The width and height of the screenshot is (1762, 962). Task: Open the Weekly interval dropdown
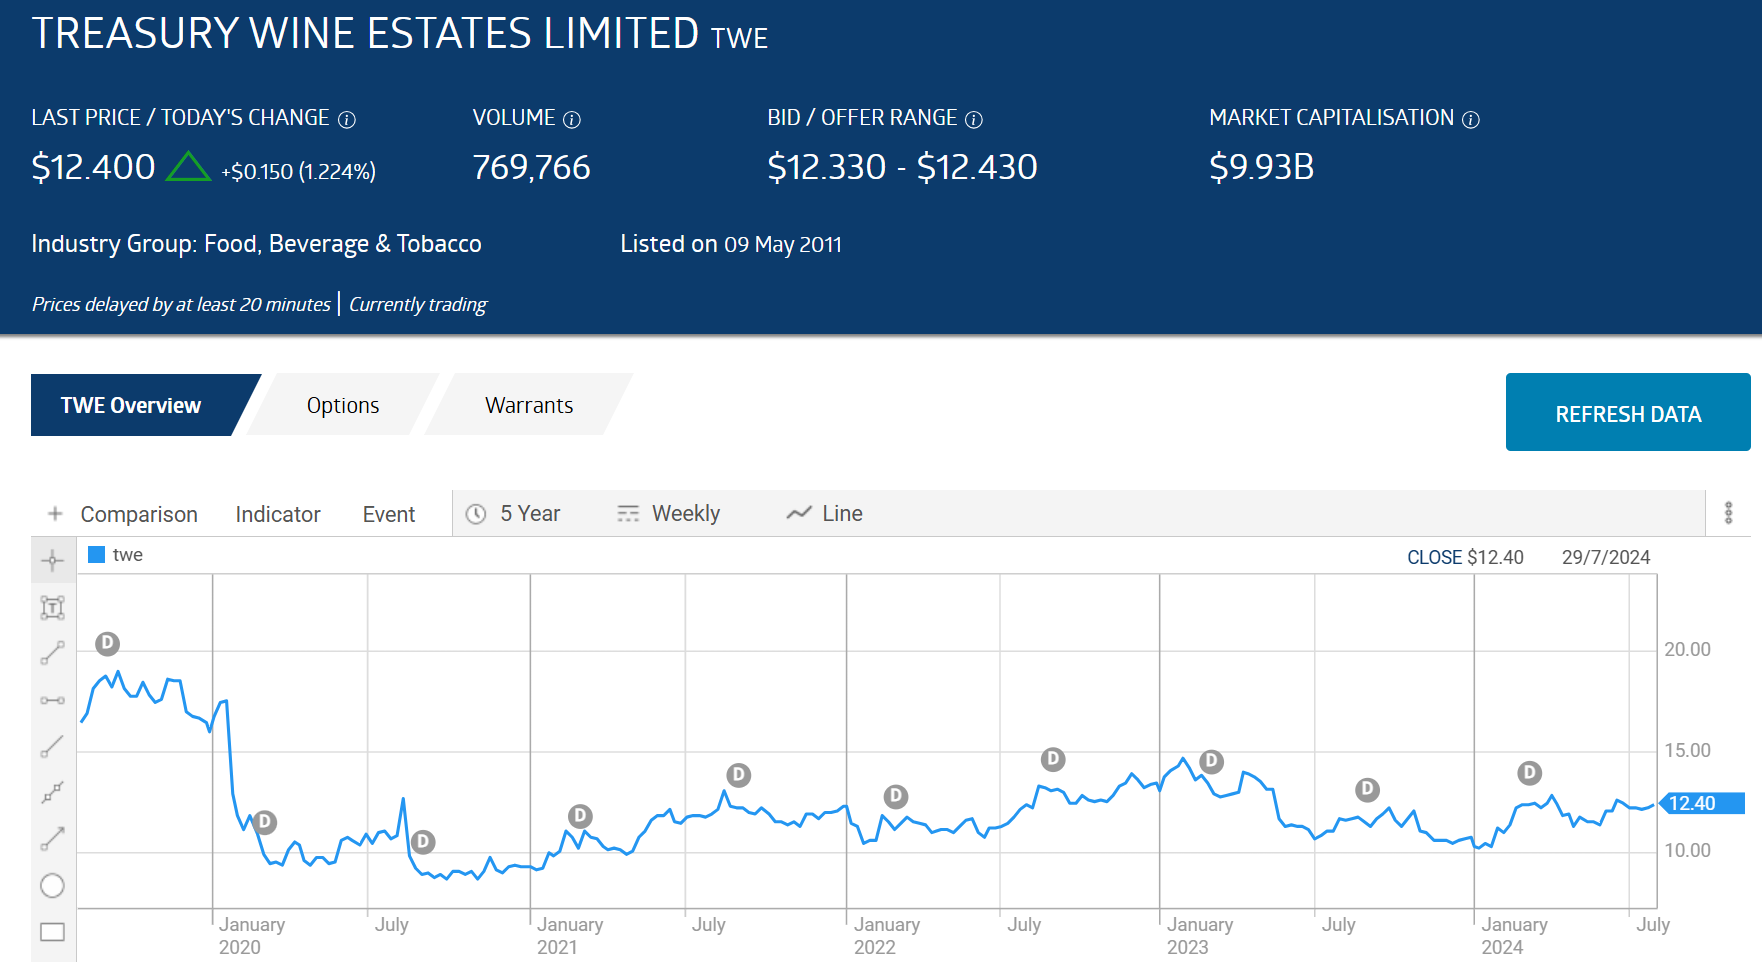click(x=668, y=514)
